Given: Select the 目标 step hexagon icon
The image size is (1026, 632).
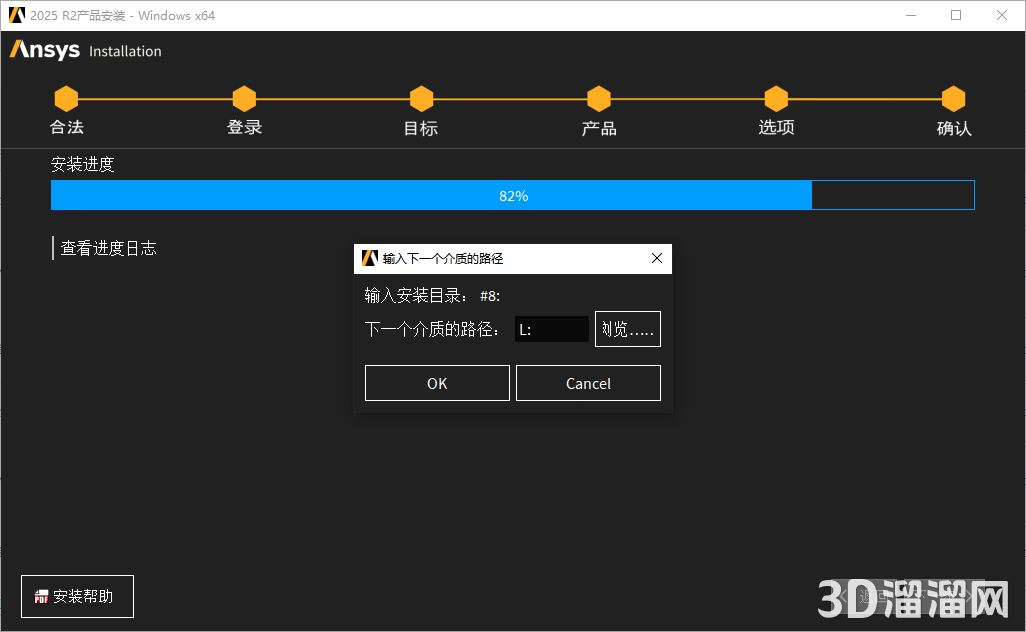Looking at the screenshot, I should (421, 98).
